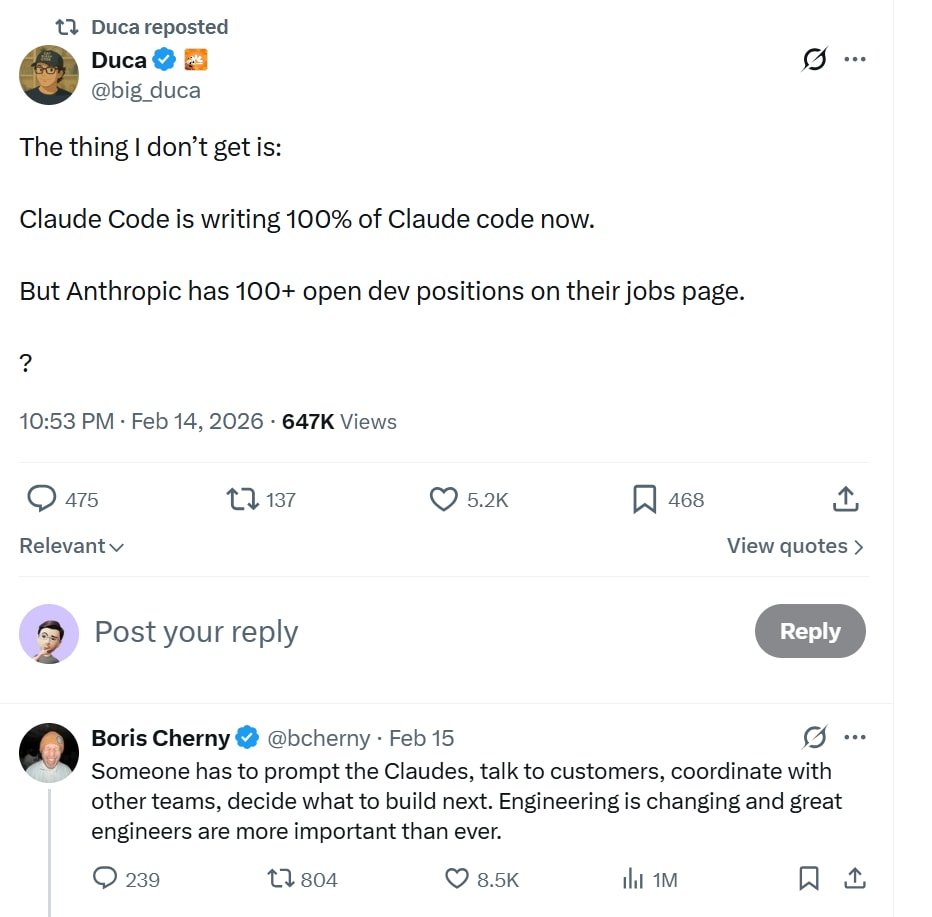Click the reply bubble icon showing 475
This screenshot has width=932, height=917.
click(42, 499)
